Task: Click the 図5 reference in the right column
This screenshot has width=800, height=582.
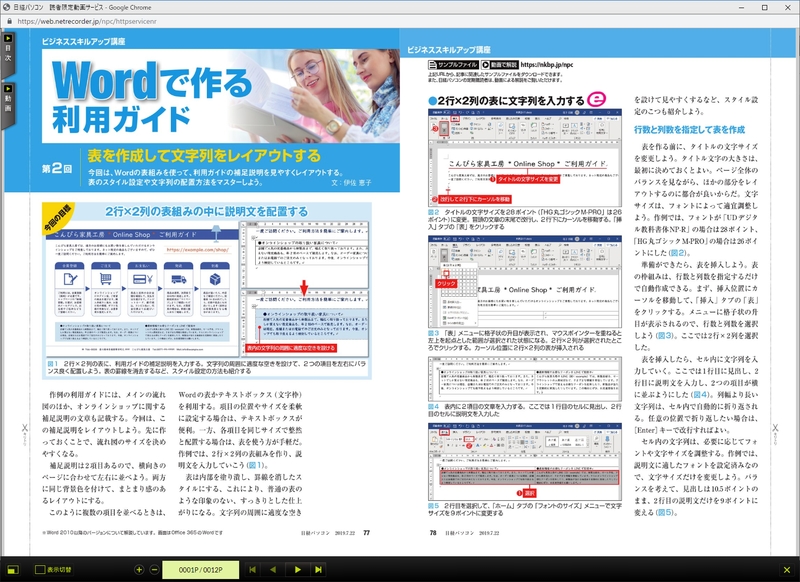Action: tap(665, 512)
